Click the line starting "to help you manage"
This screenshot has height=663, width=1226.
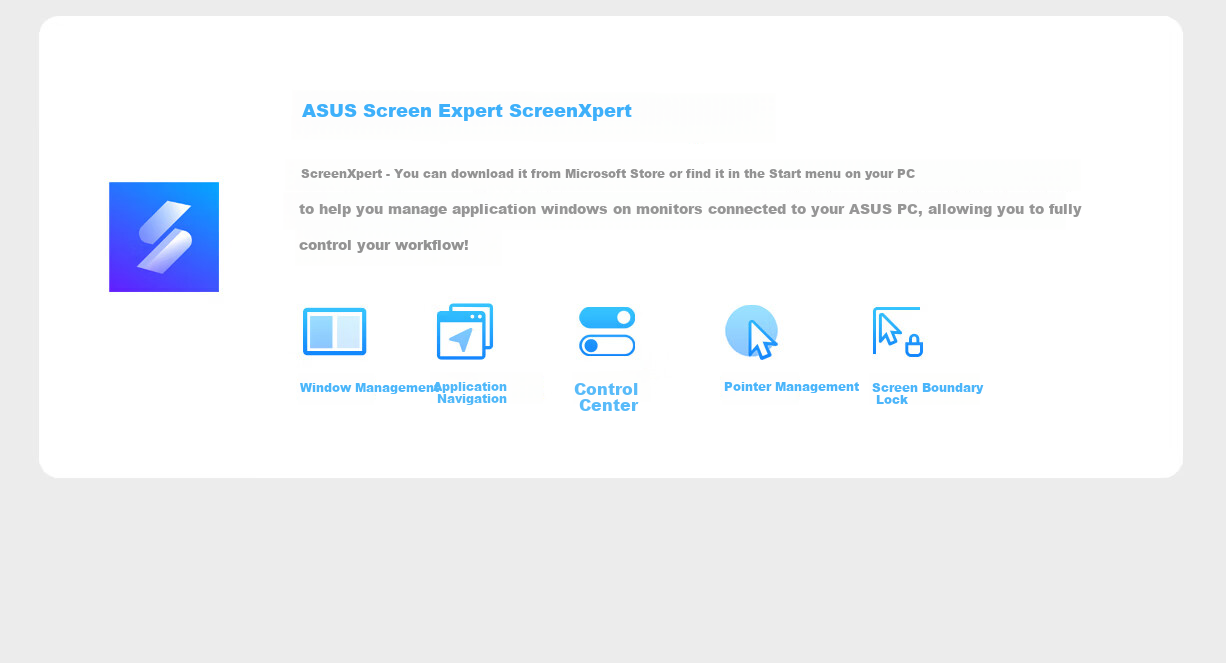[x=690, y=209]
